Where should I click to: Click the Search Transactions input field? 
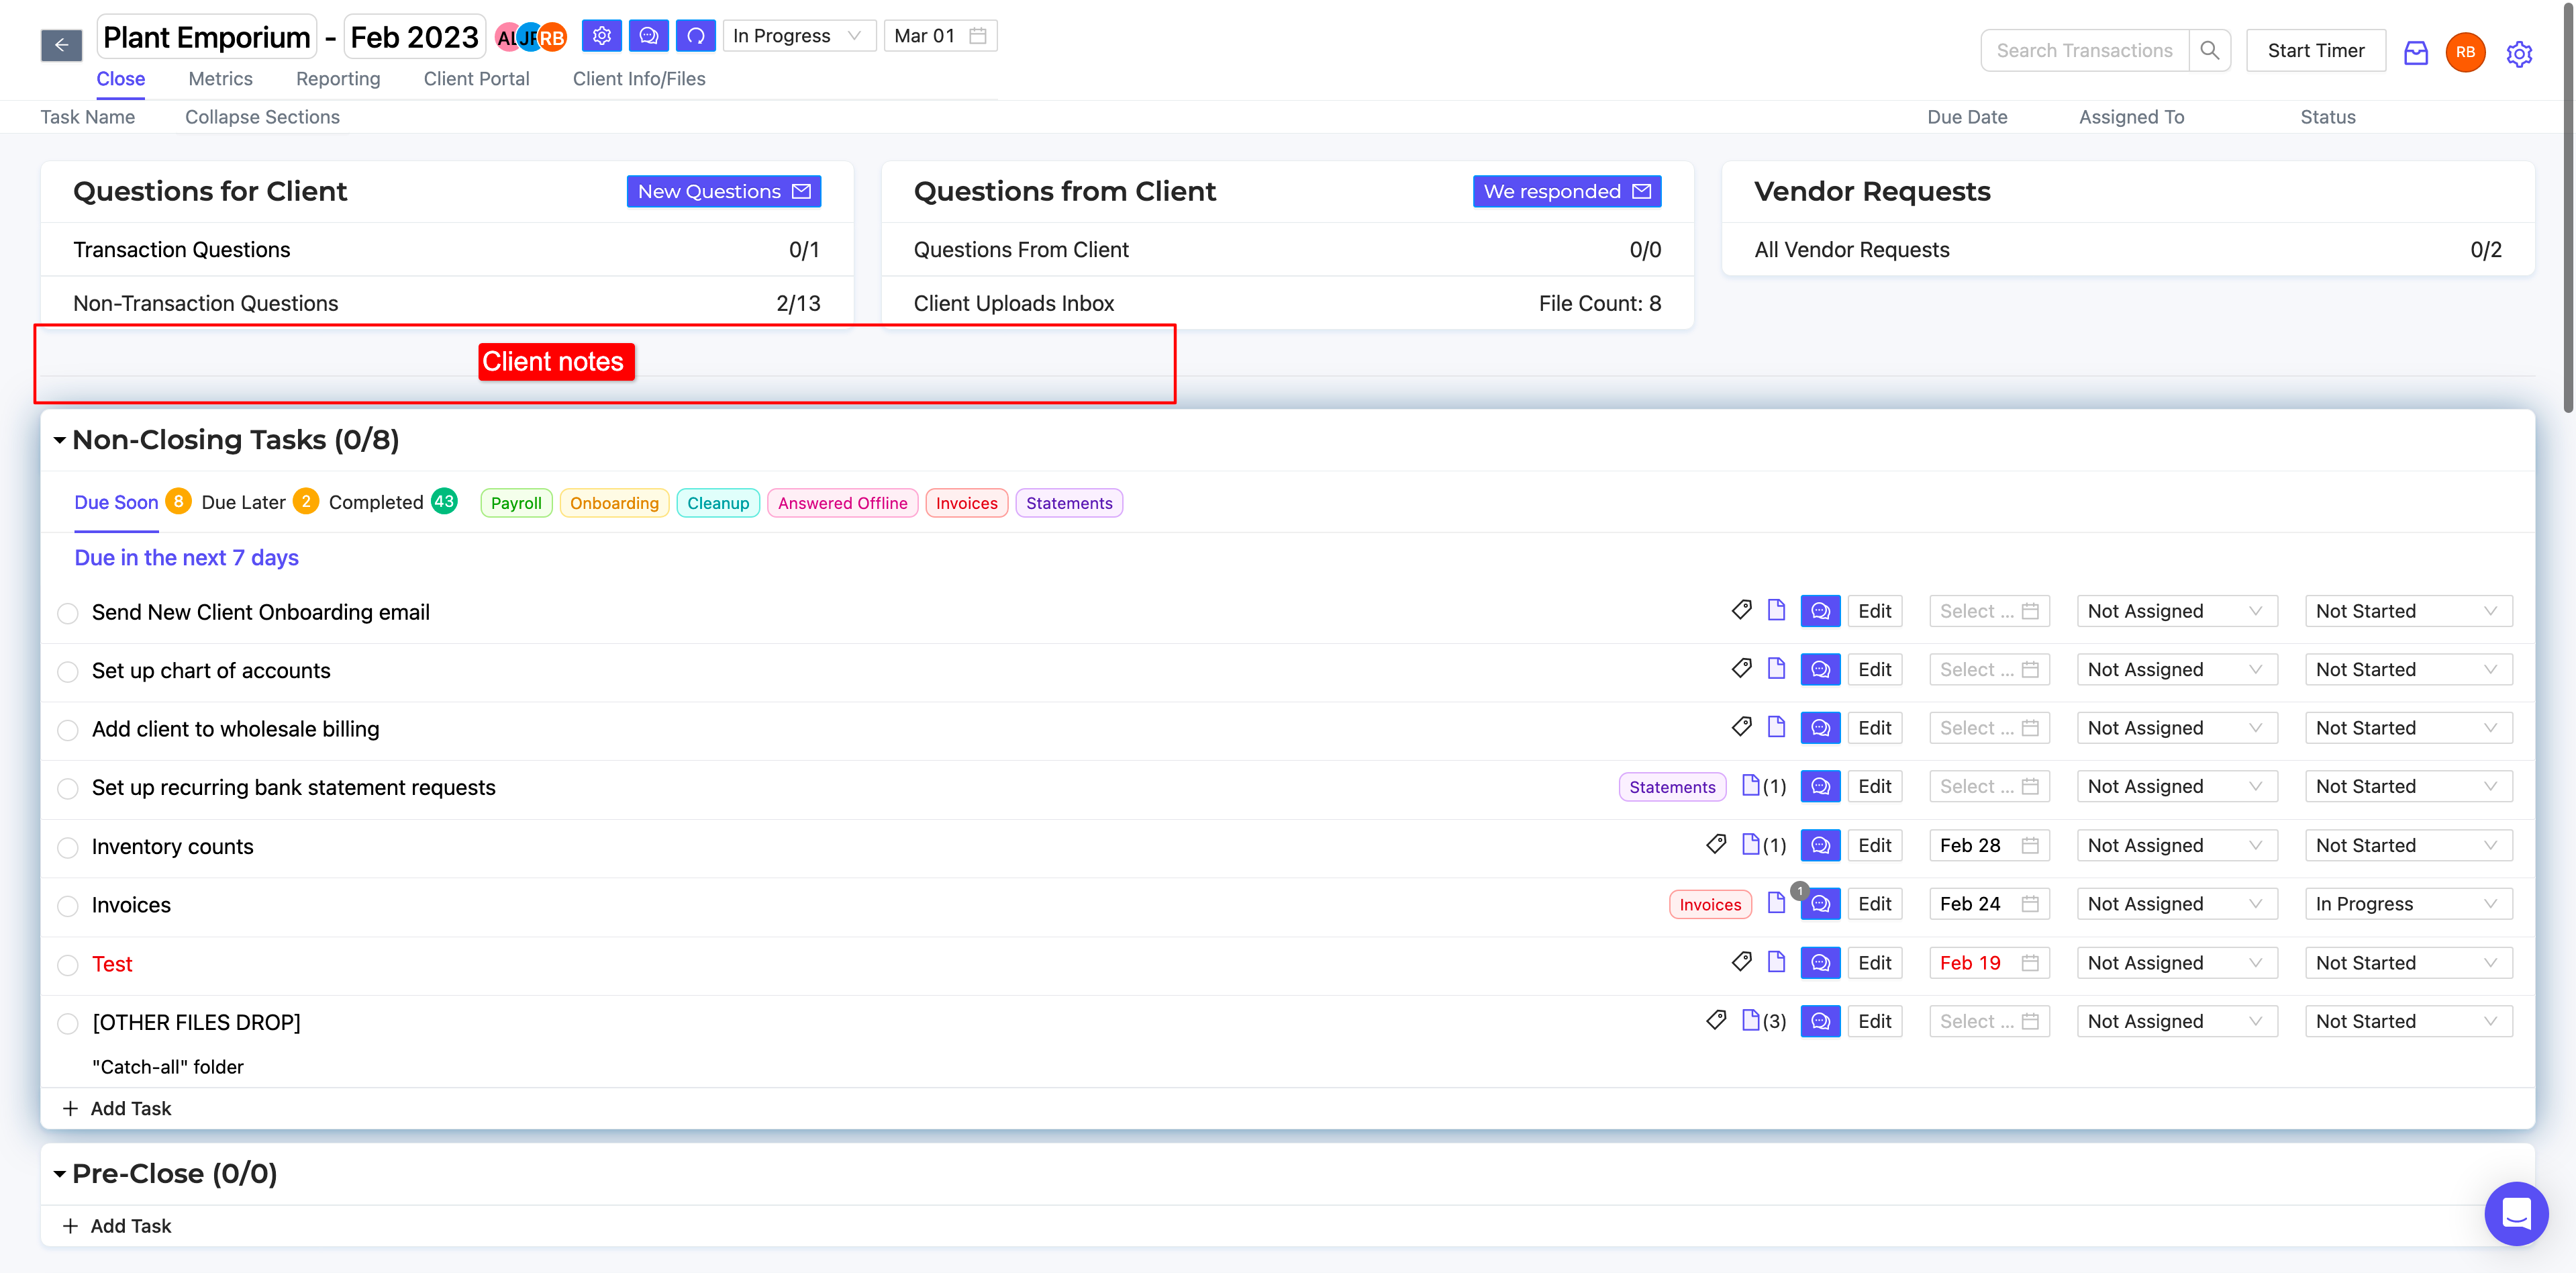tap(2084, 51)
